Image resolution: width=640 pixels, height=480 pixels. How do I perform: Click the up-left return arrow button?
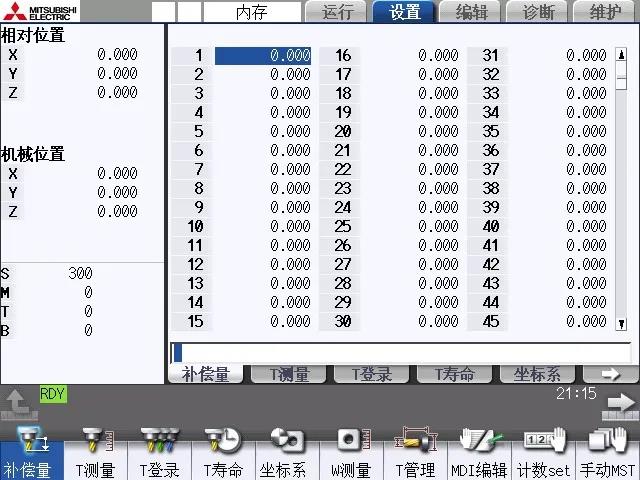(18, 403)
